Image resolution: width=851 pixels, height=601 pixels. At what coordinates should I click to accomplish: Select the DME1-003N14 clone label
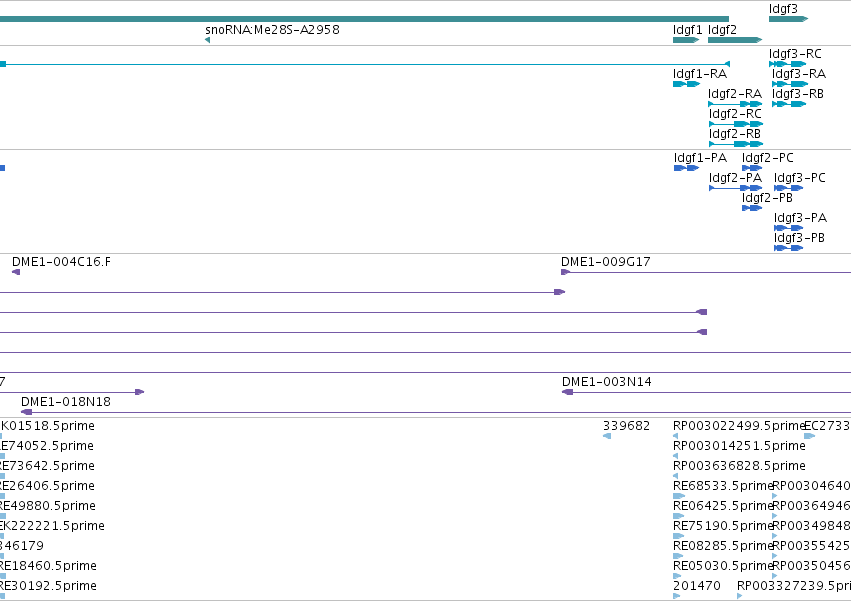pos(607,382)
